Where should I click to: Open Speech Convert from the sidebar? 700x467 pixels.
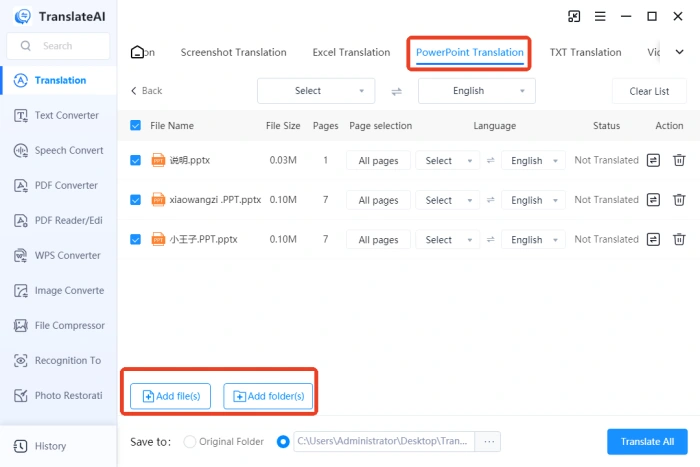pos(58,150)
